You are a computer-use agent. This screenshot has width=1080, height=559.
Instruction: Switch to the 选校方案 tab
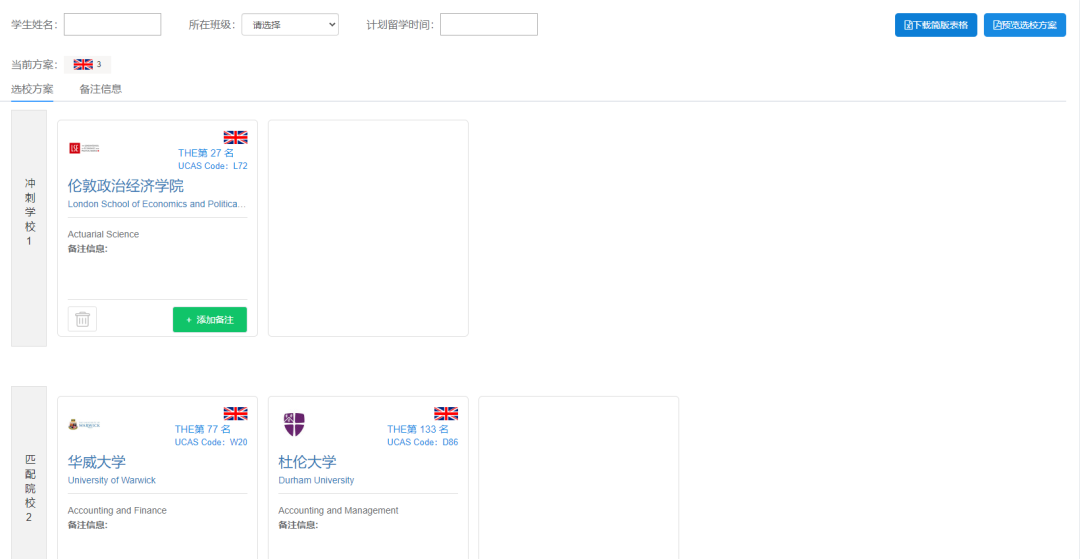pos(32,89)
